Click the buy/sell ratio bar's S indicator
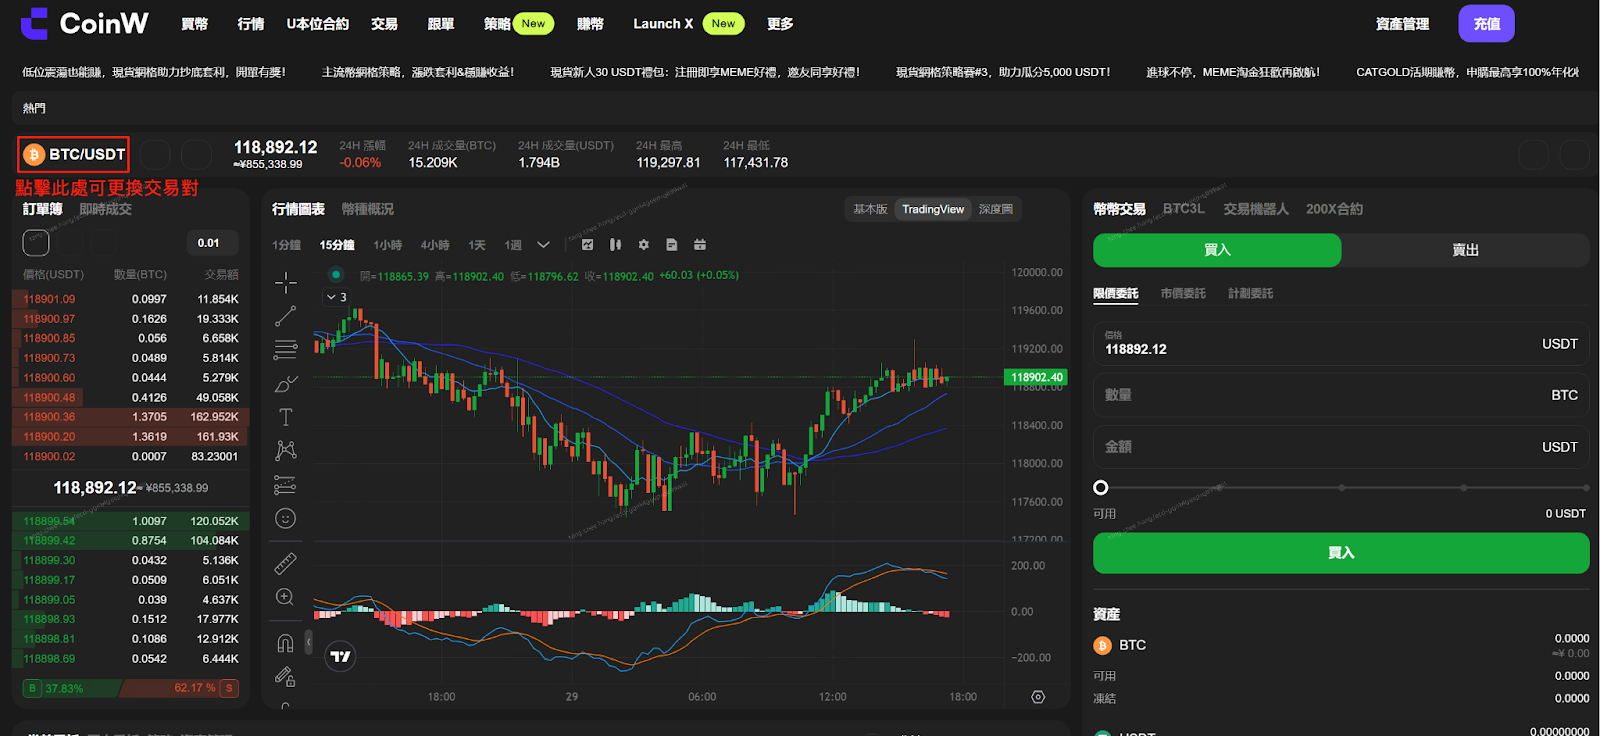The height and width of the screenshot is (736, 1600). (229, 688)
